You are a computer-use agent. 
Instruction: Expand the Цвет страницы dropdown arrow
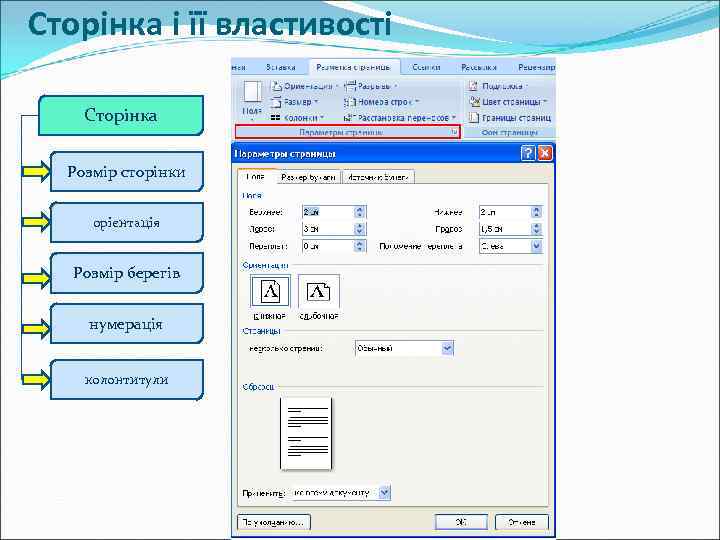(x=546, y=102)
